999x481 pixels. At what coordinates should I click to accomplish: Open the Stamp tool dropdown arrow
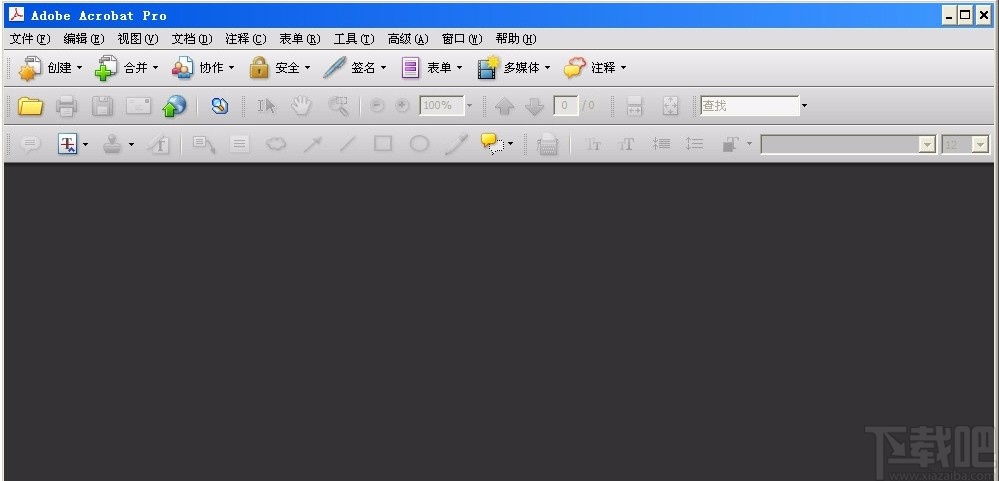pos(131,145)
